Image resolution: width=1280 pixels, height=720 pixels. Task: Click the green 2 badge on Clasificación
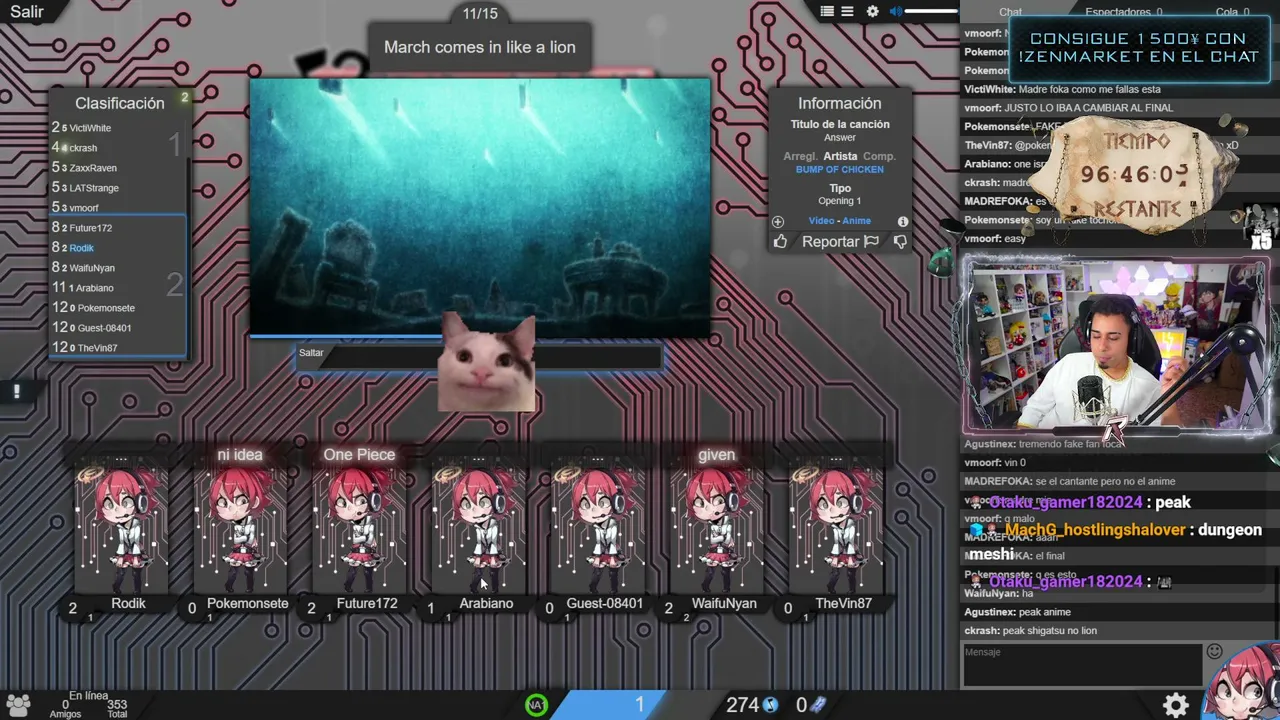pos(184,97)
